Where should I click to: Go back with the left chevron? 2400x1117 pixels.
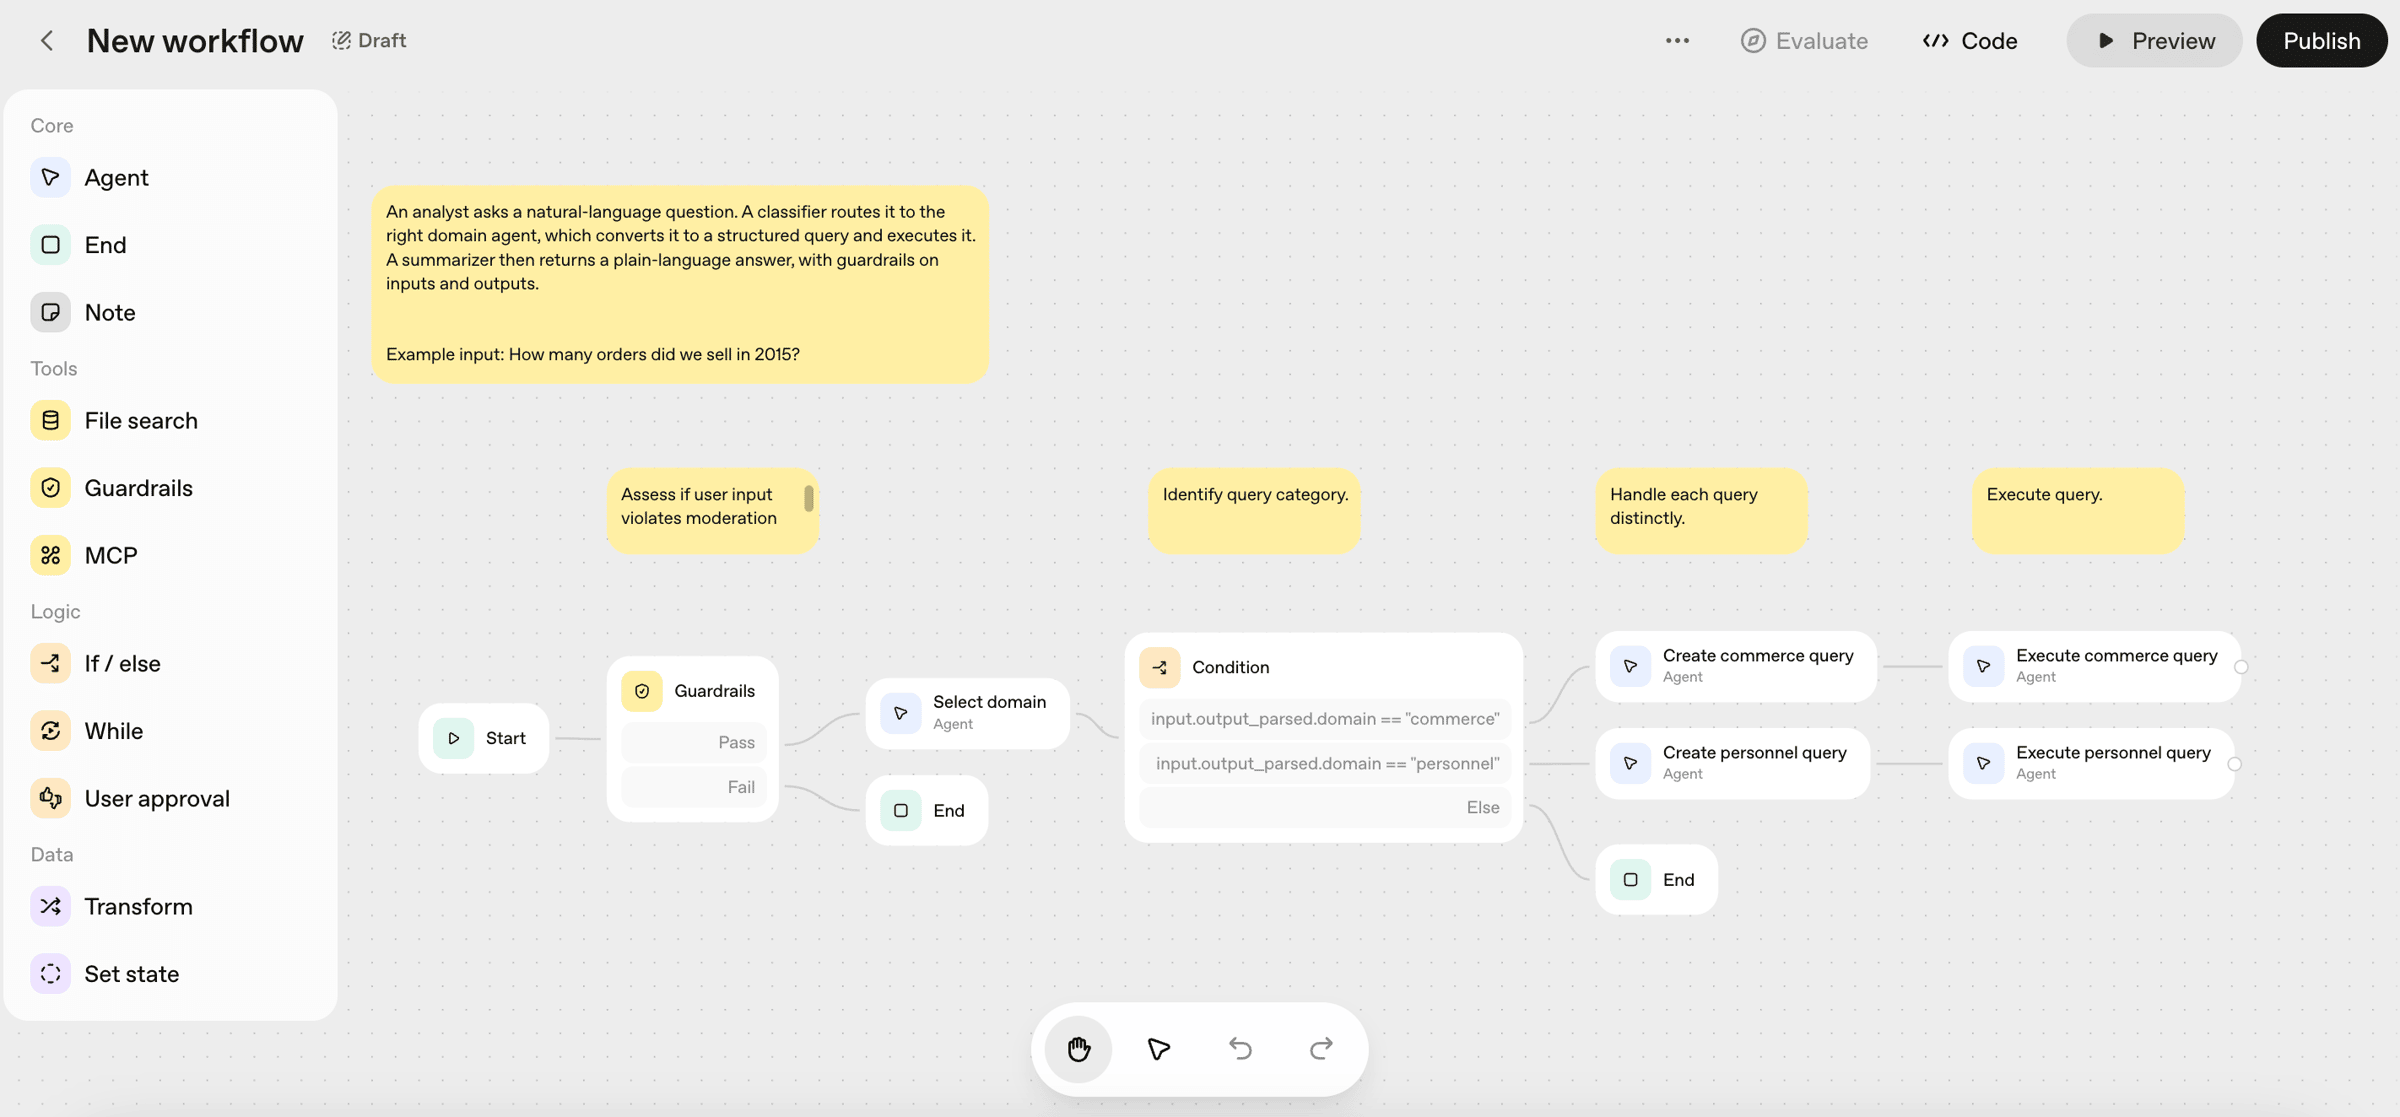pyautogui.click(x=46, y=41)
